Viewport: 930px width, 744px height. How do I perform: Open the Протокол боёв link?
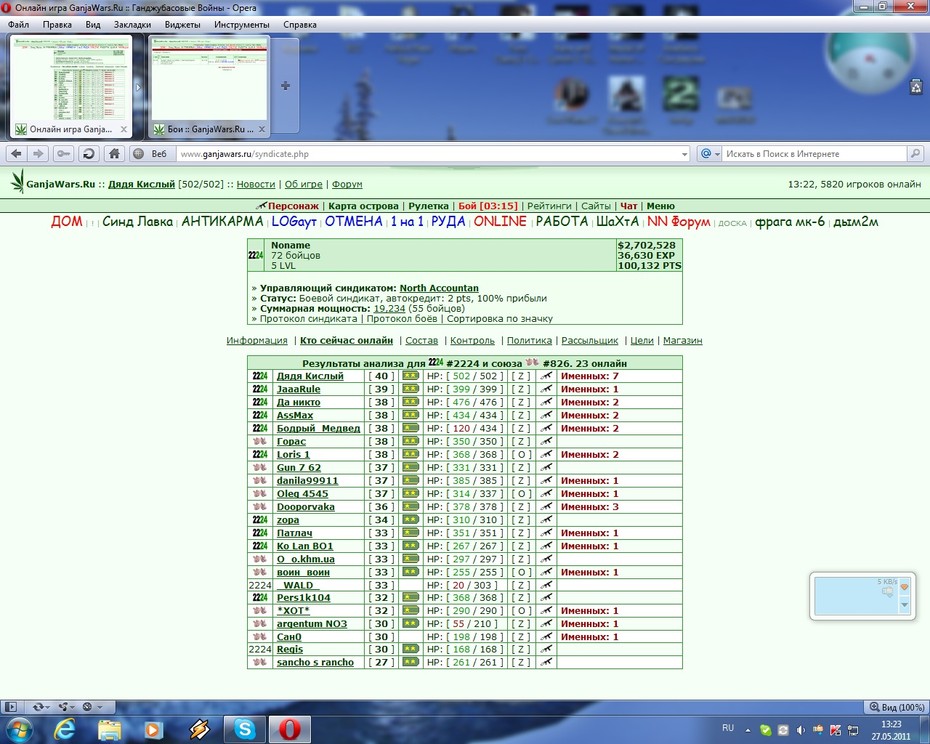402,319
